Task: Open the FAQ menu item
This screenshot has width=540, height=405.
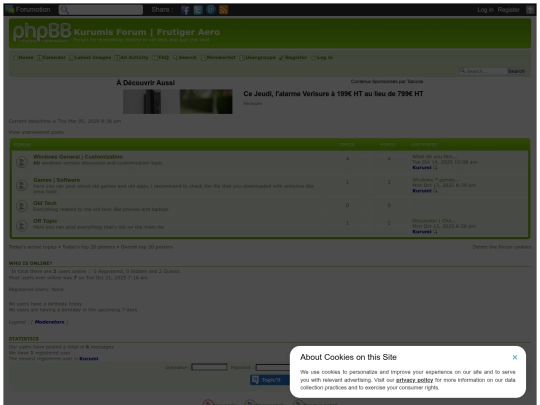Action: coord(160,58)
